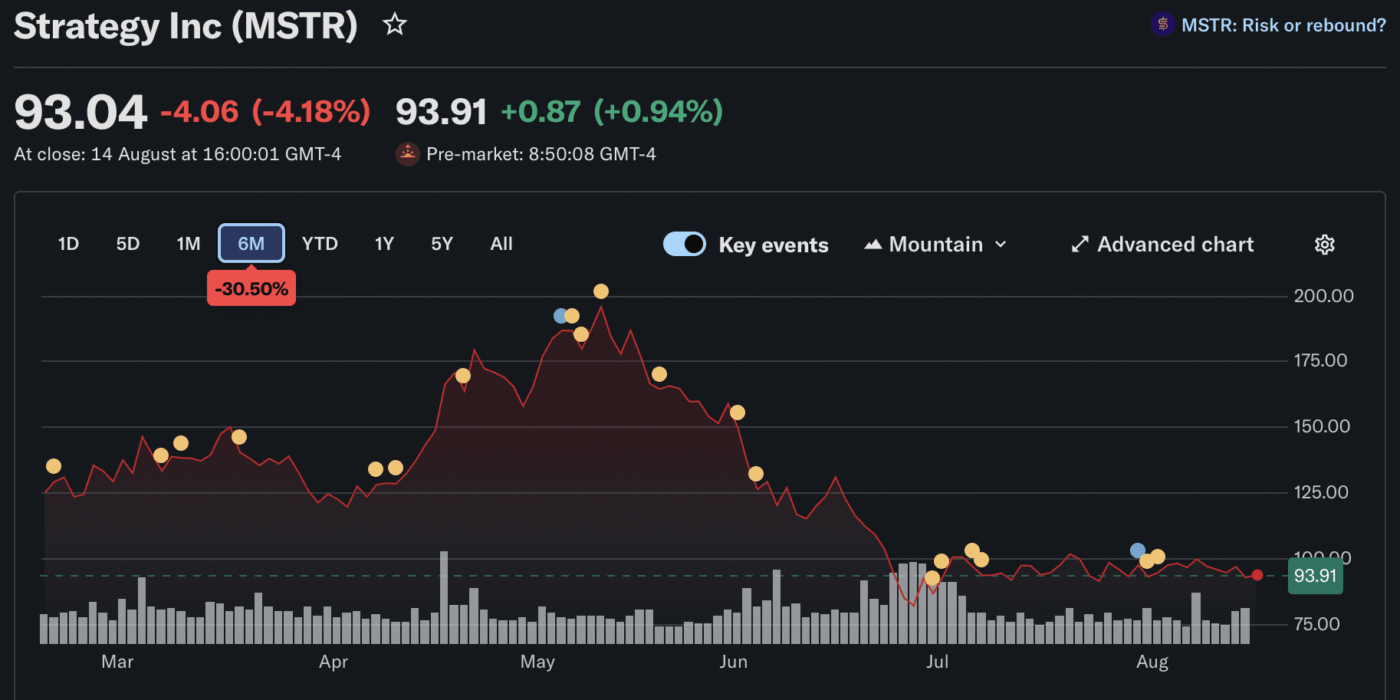Click the -30.50% change badge
This screenshot has width=1400, height=700.
tap(251, 289)
